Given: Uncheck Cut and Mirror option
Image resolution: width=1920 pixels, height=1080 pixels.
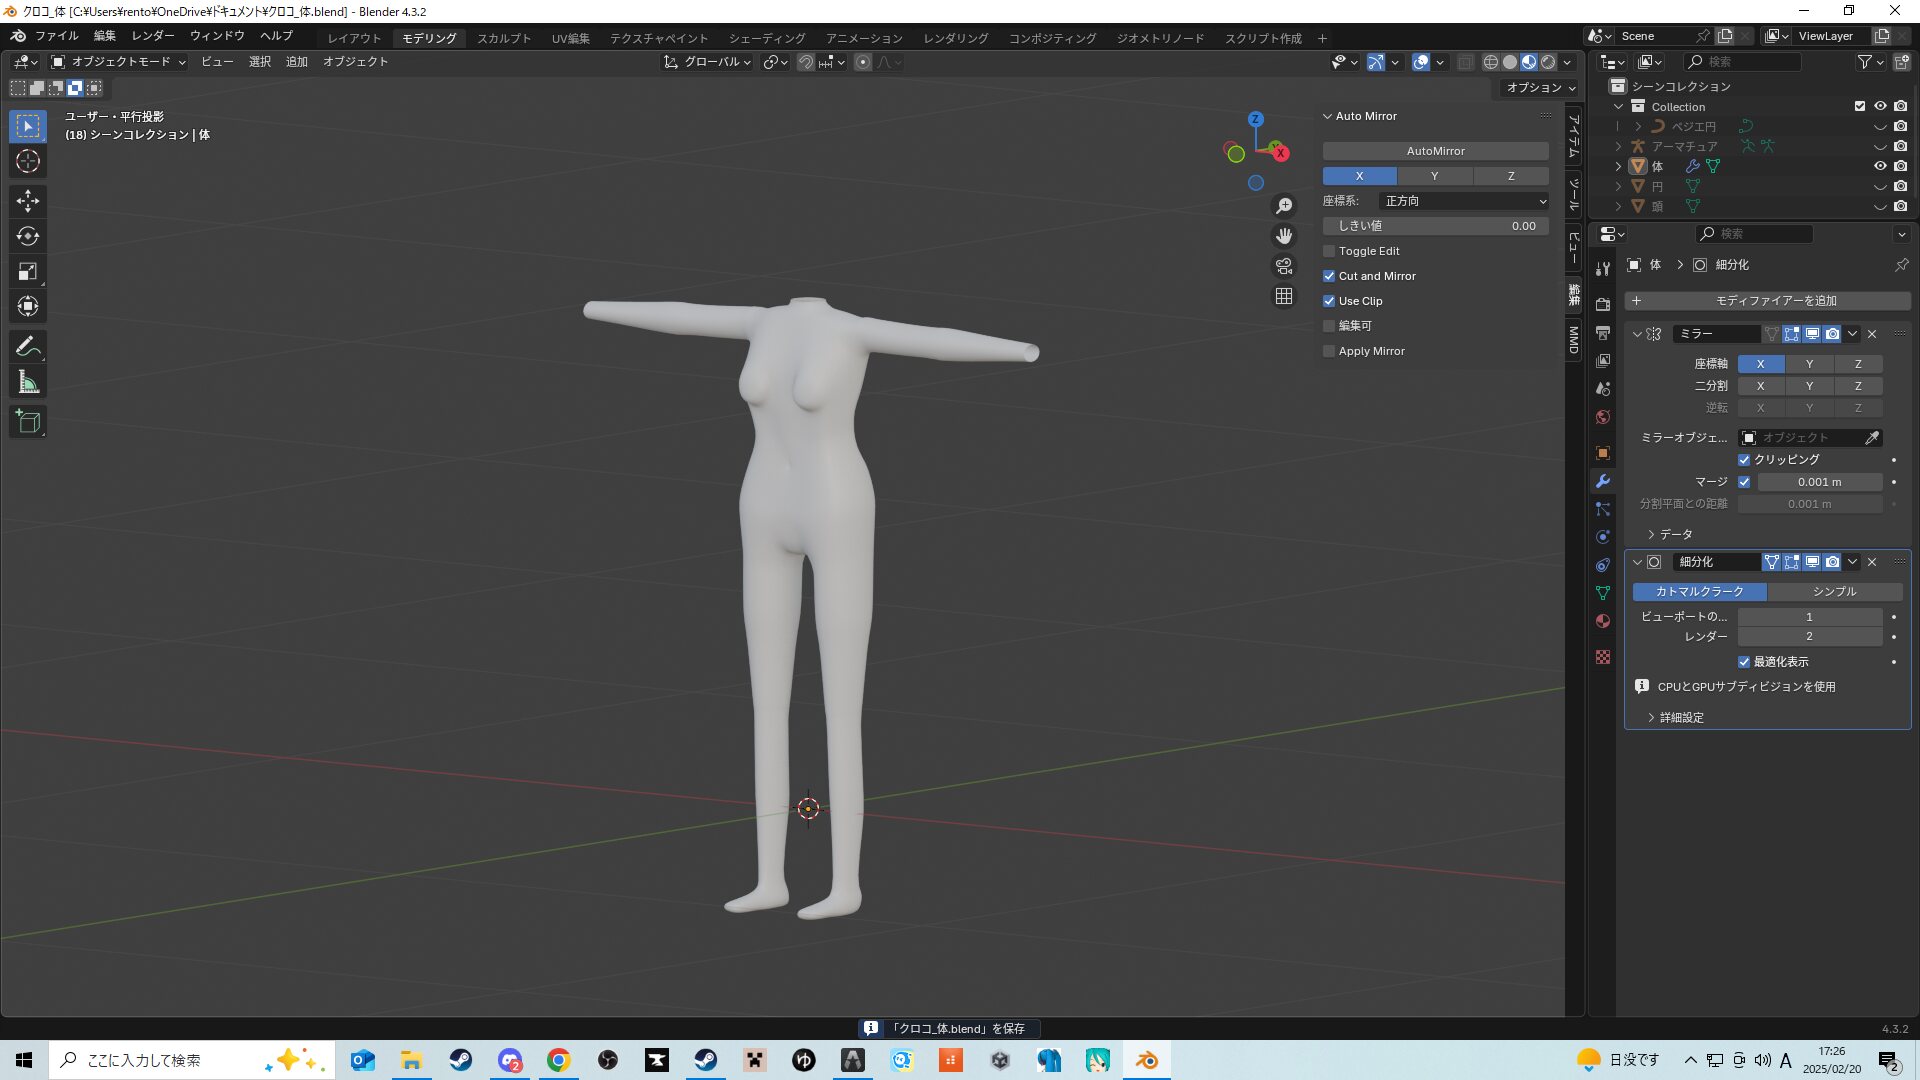Looking at the screenshot, I should pos(1329,276).
